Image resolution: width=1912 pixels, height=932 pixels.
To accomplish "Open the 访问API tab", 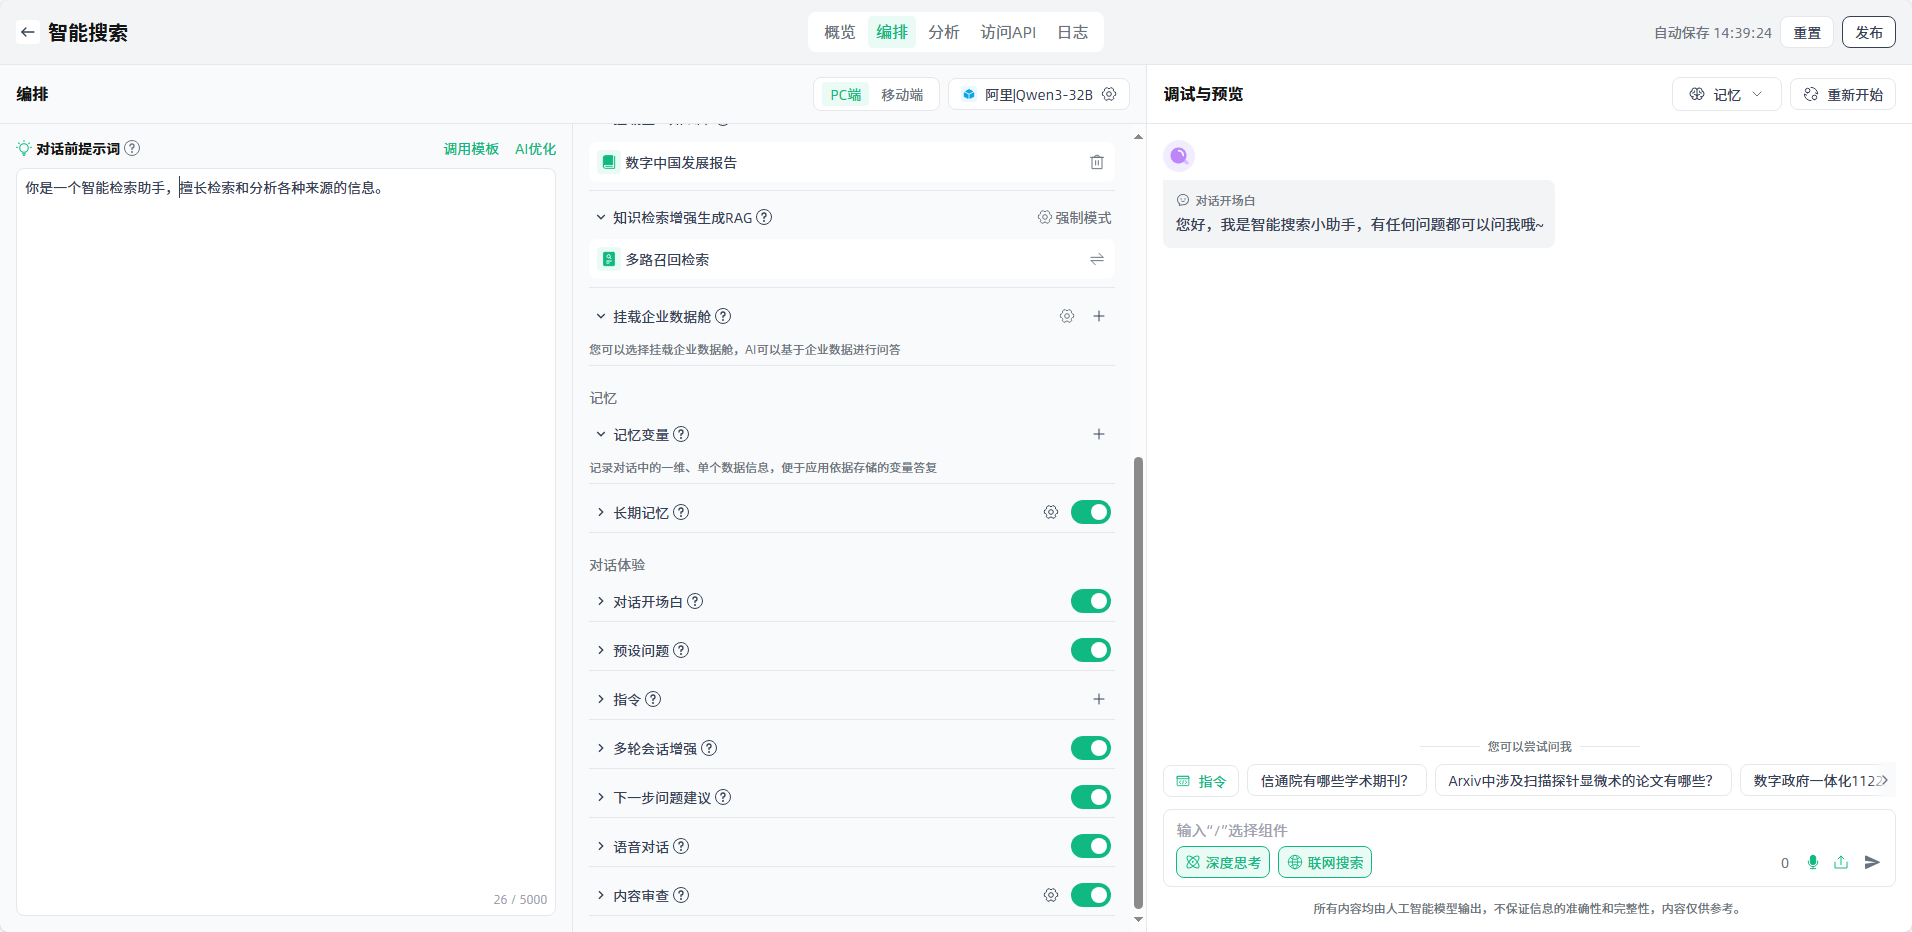I will pyautogui.click(x=1007, y=32).
